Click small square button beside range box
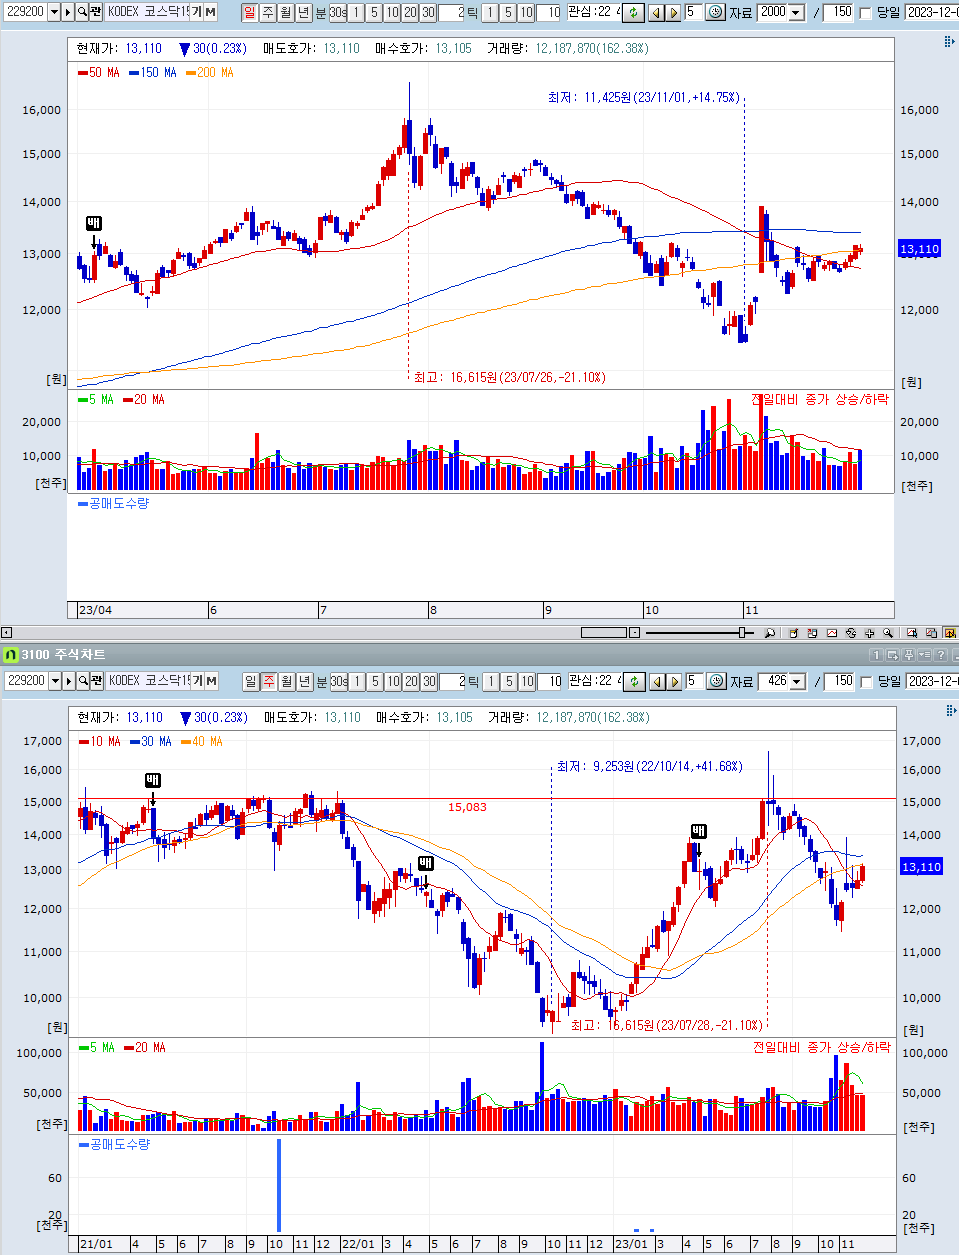Image resolution: width=959 pixels, height=1255 pixels. point(634,632)
